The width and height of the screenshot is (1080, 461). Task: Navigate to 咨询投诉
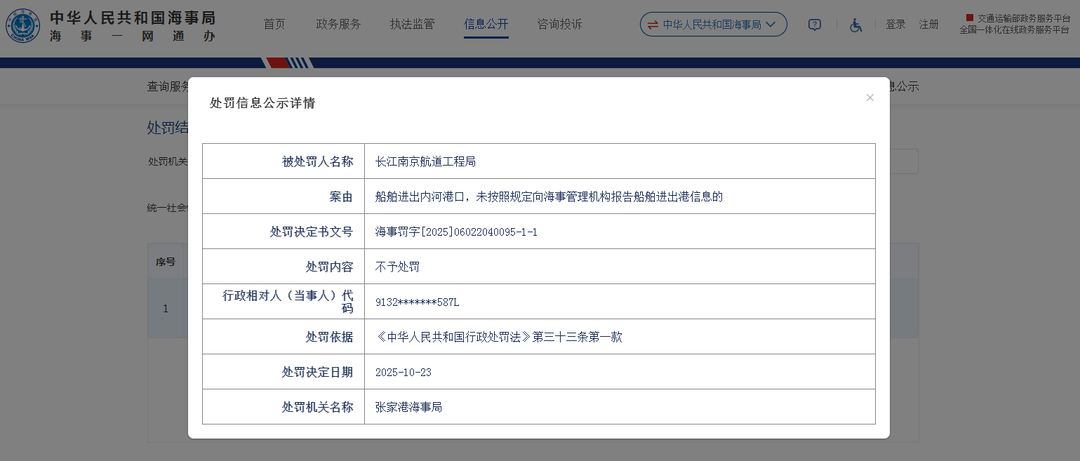coord(559,24)
